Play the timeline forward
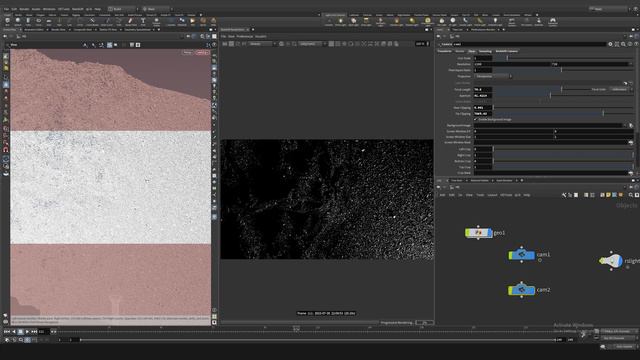This screenshot has height=360, width=640. coord(27,332)
